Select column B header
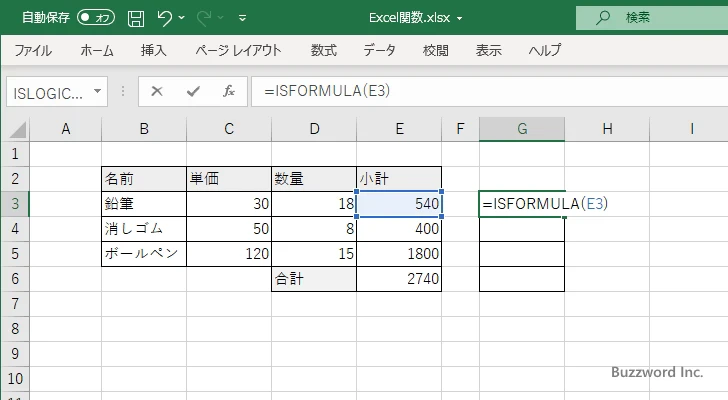The image size is (728, 400). tap(144, 129)
